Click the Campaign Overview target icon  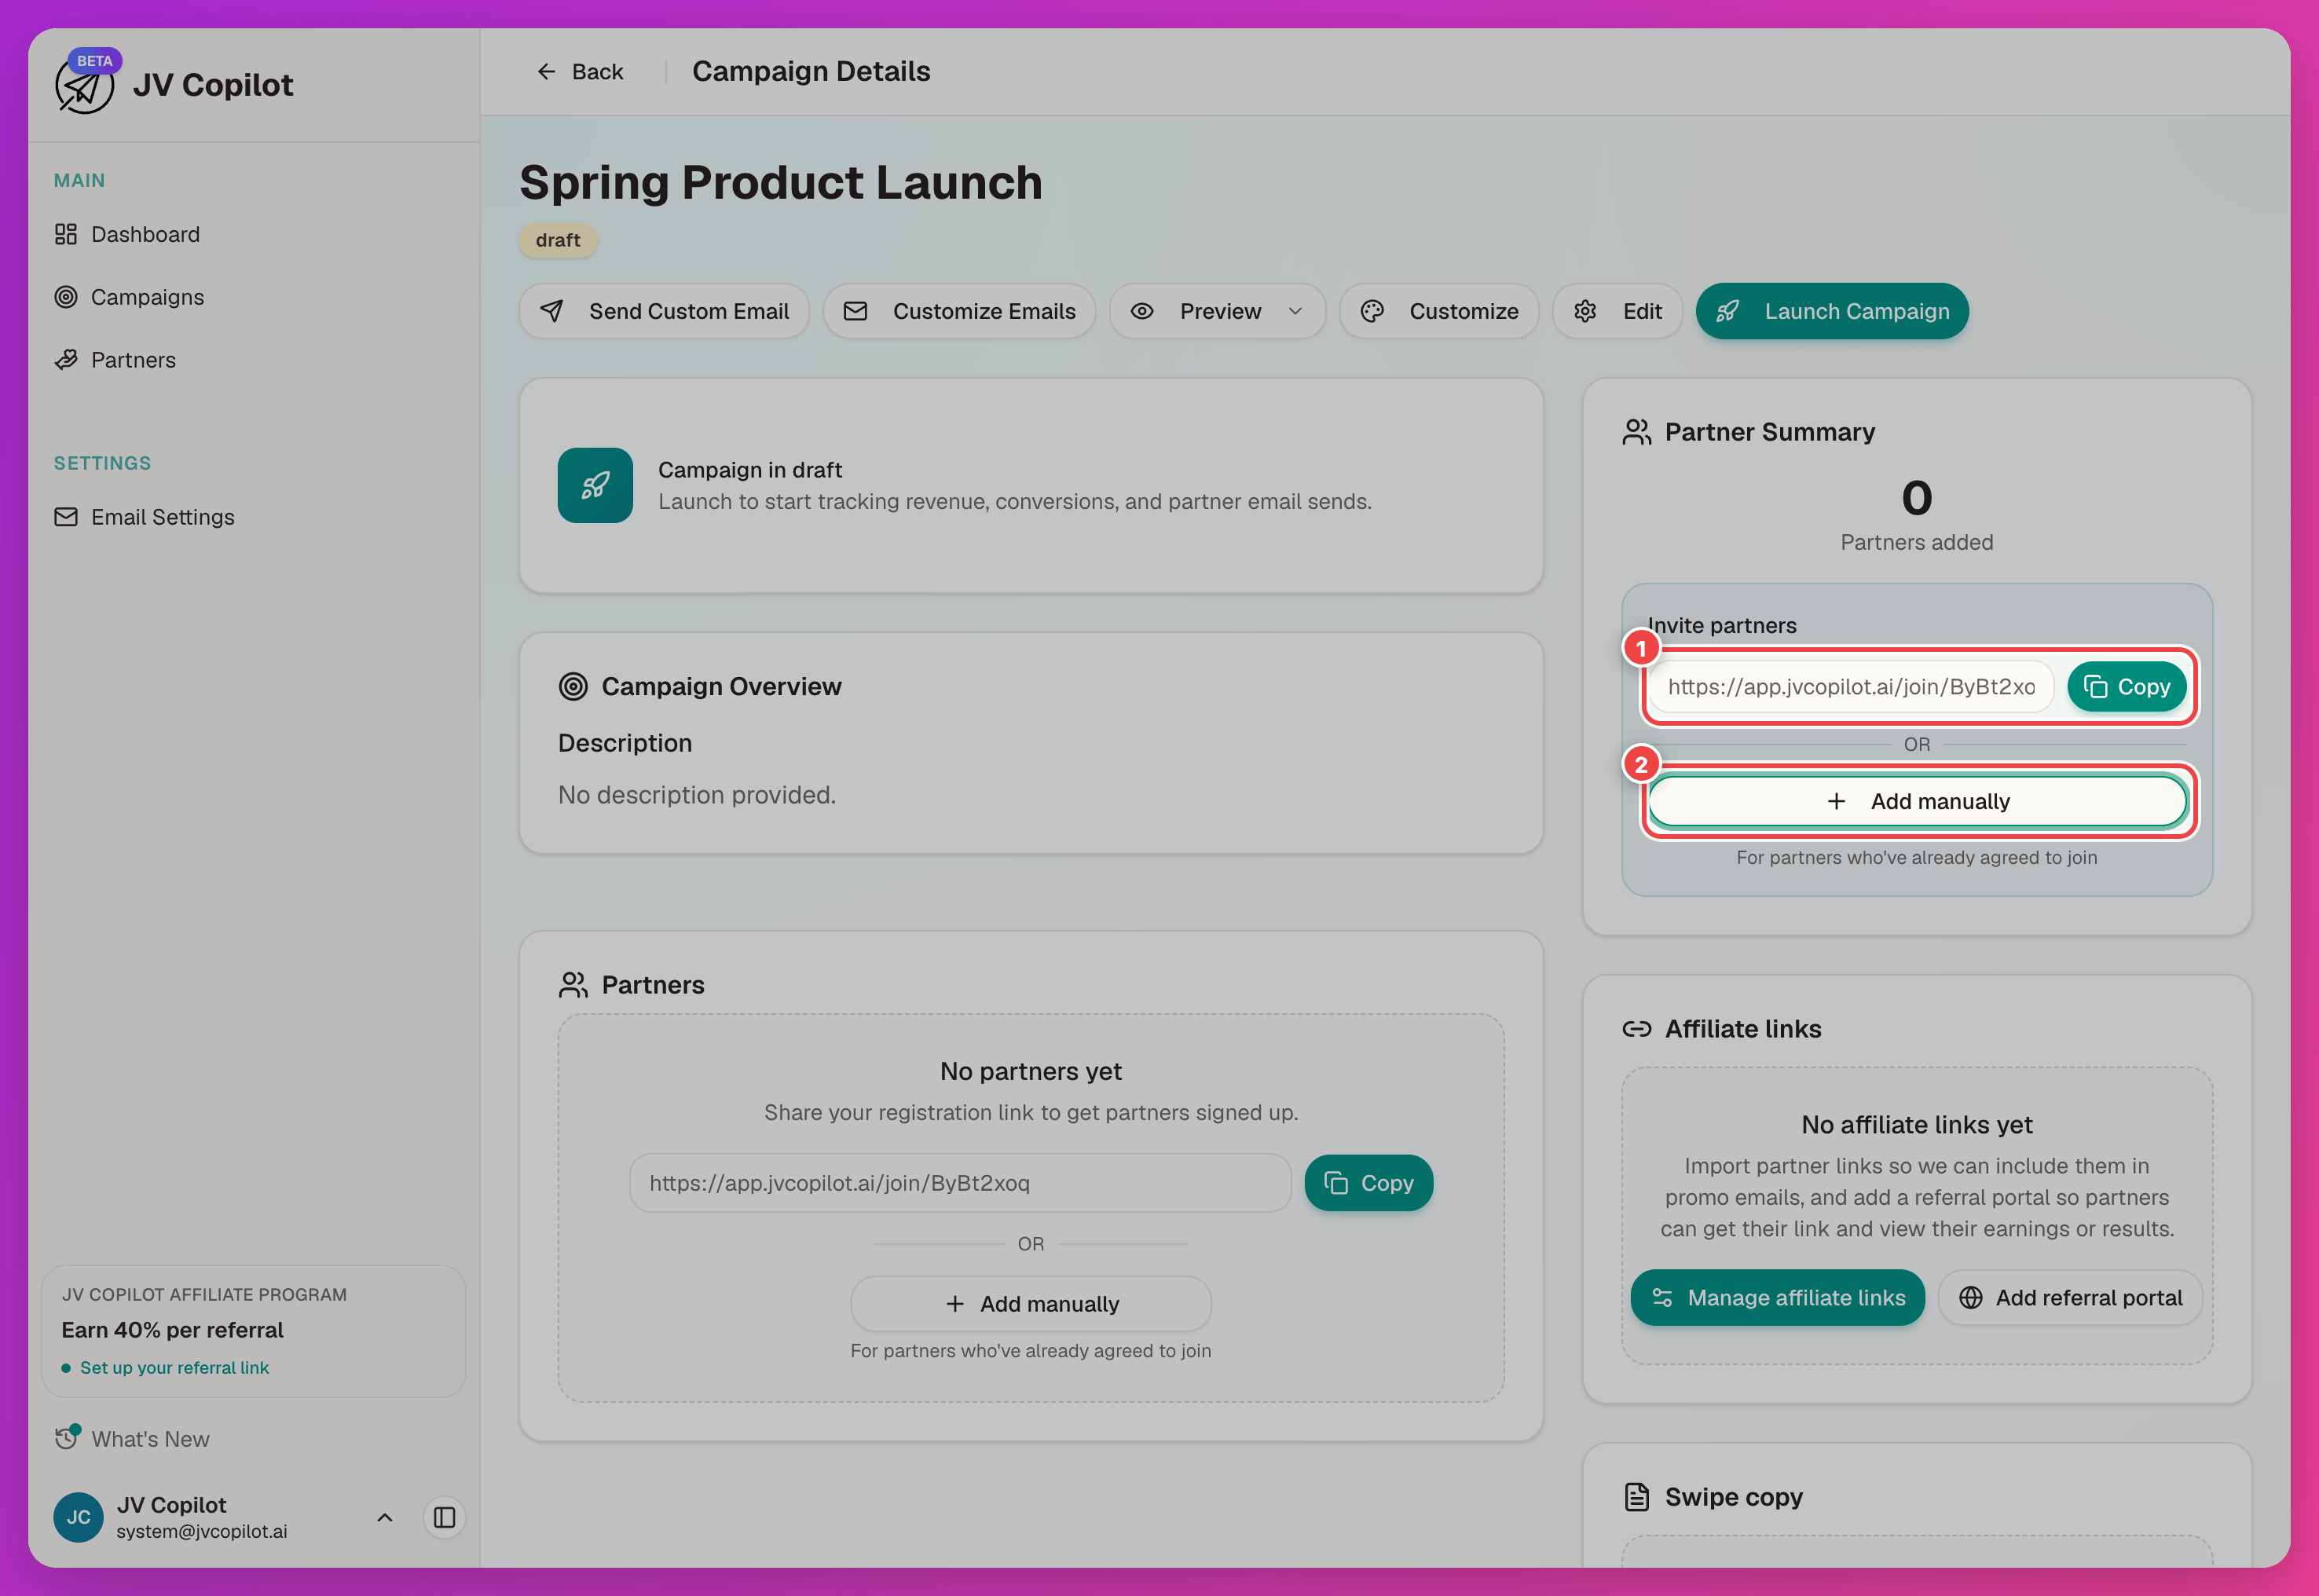click(573, 686)
